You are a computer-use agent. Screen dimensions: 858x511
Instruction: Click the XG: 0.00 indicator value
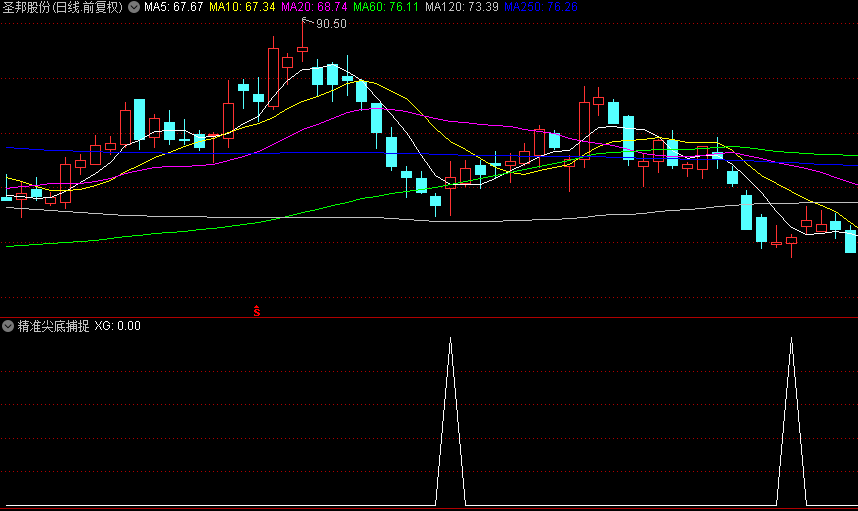(118, 326)
